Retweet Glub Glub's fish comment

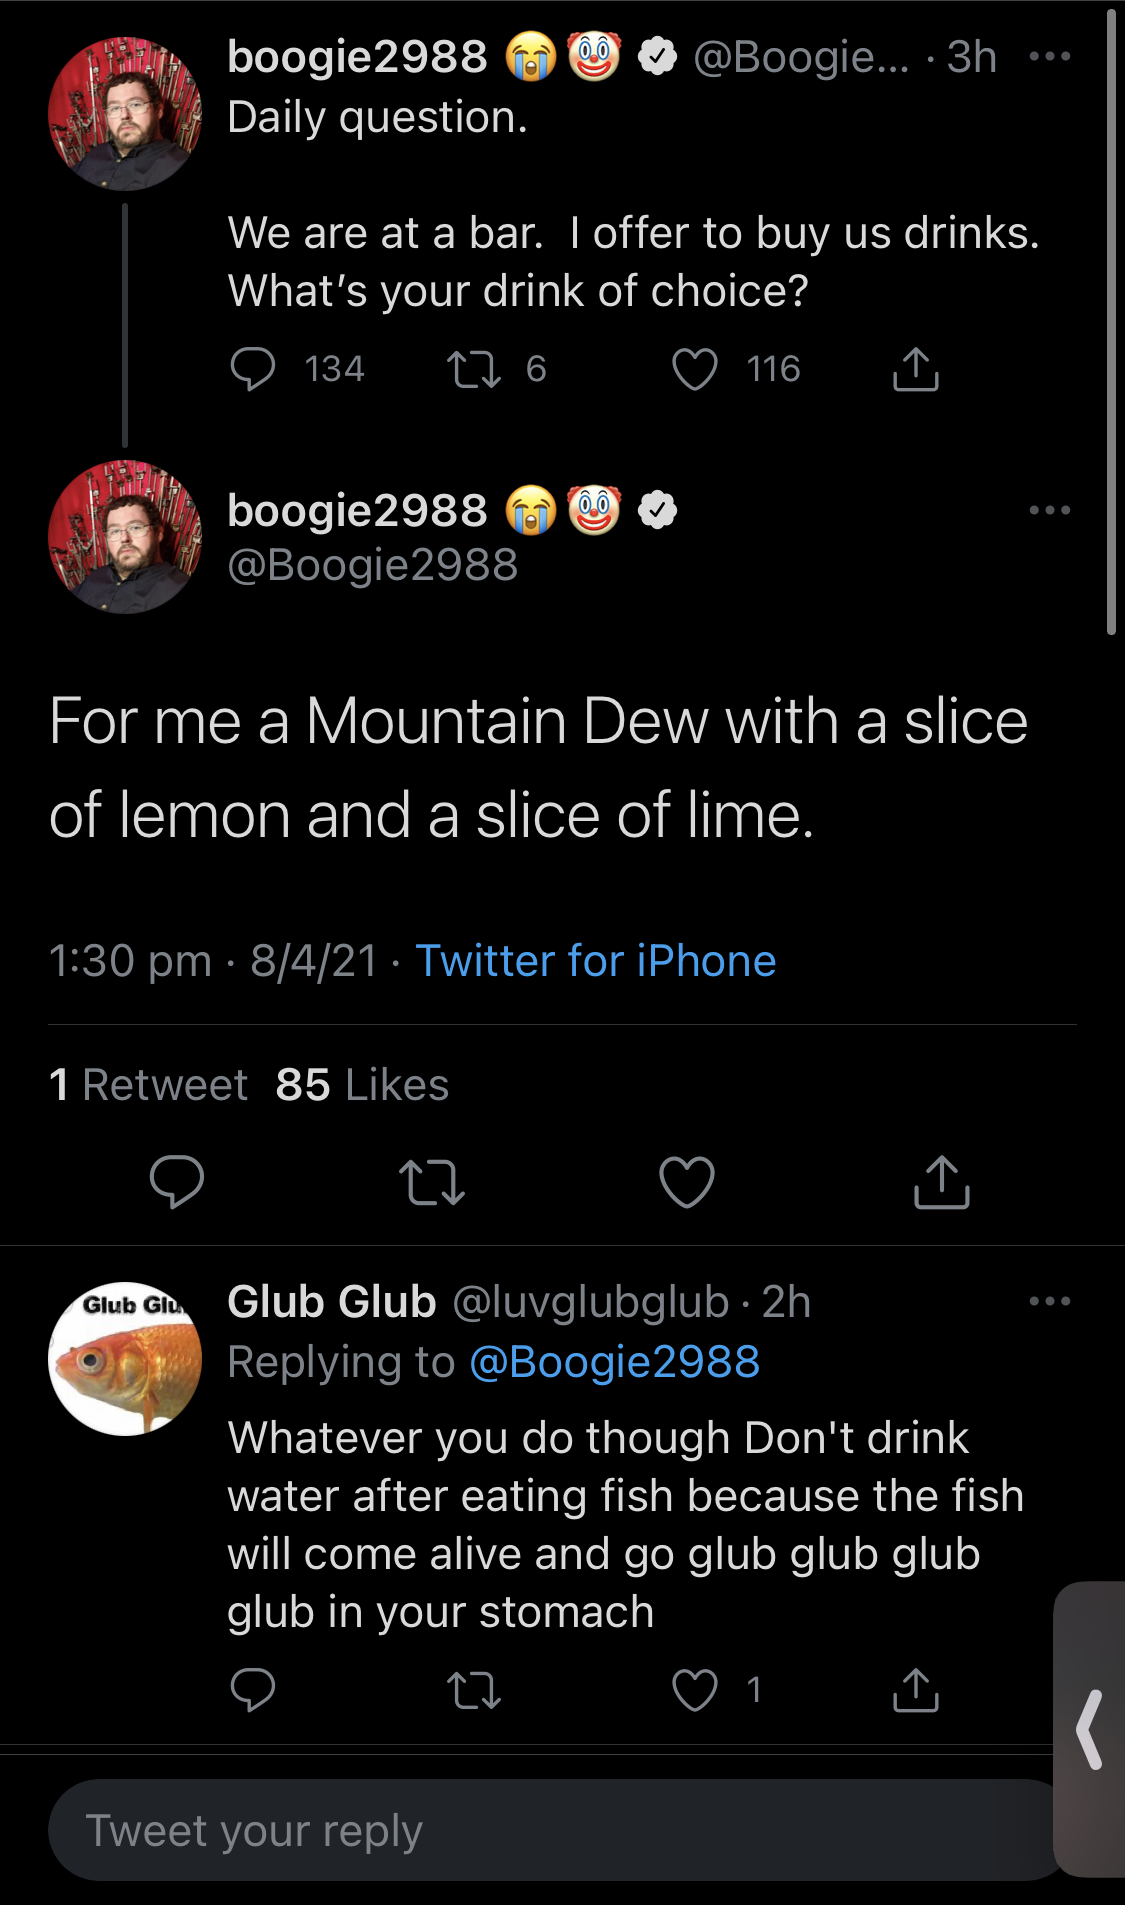click(x=473, y=1690)
